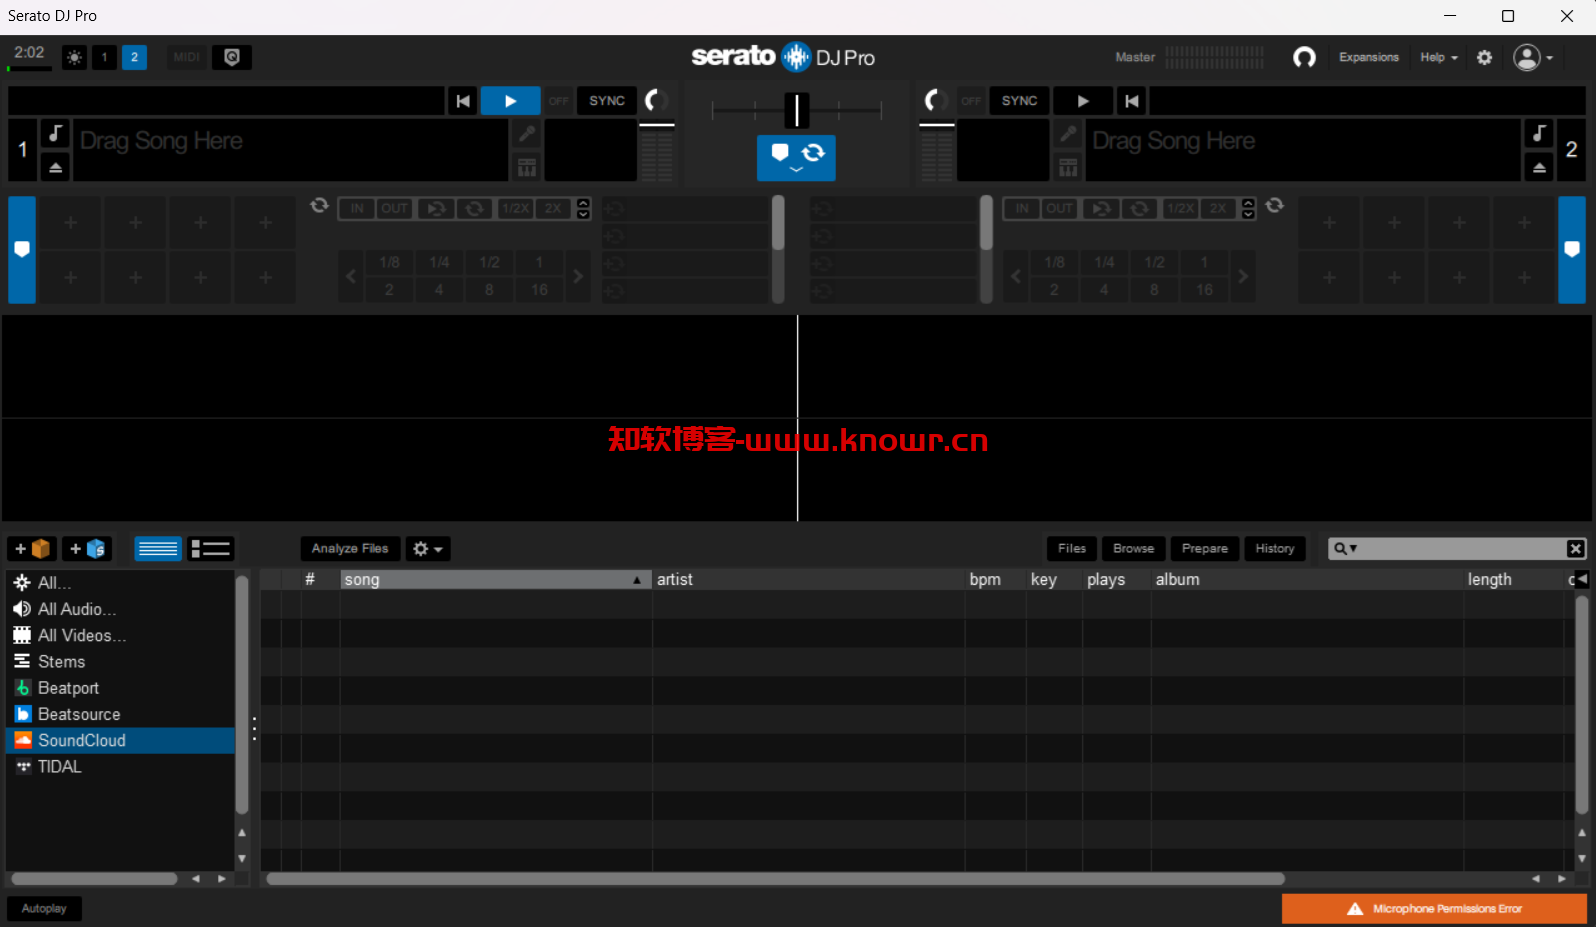Click the brightness display mode icon
This screenshot has height=927, width=1596.
tap(74, 57)
